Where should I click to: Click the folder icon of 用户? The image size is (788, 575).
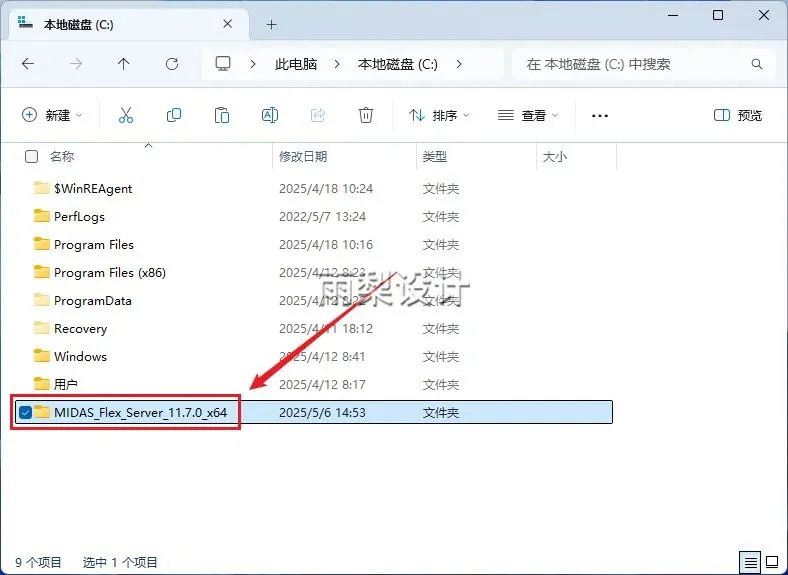(42, 384)
